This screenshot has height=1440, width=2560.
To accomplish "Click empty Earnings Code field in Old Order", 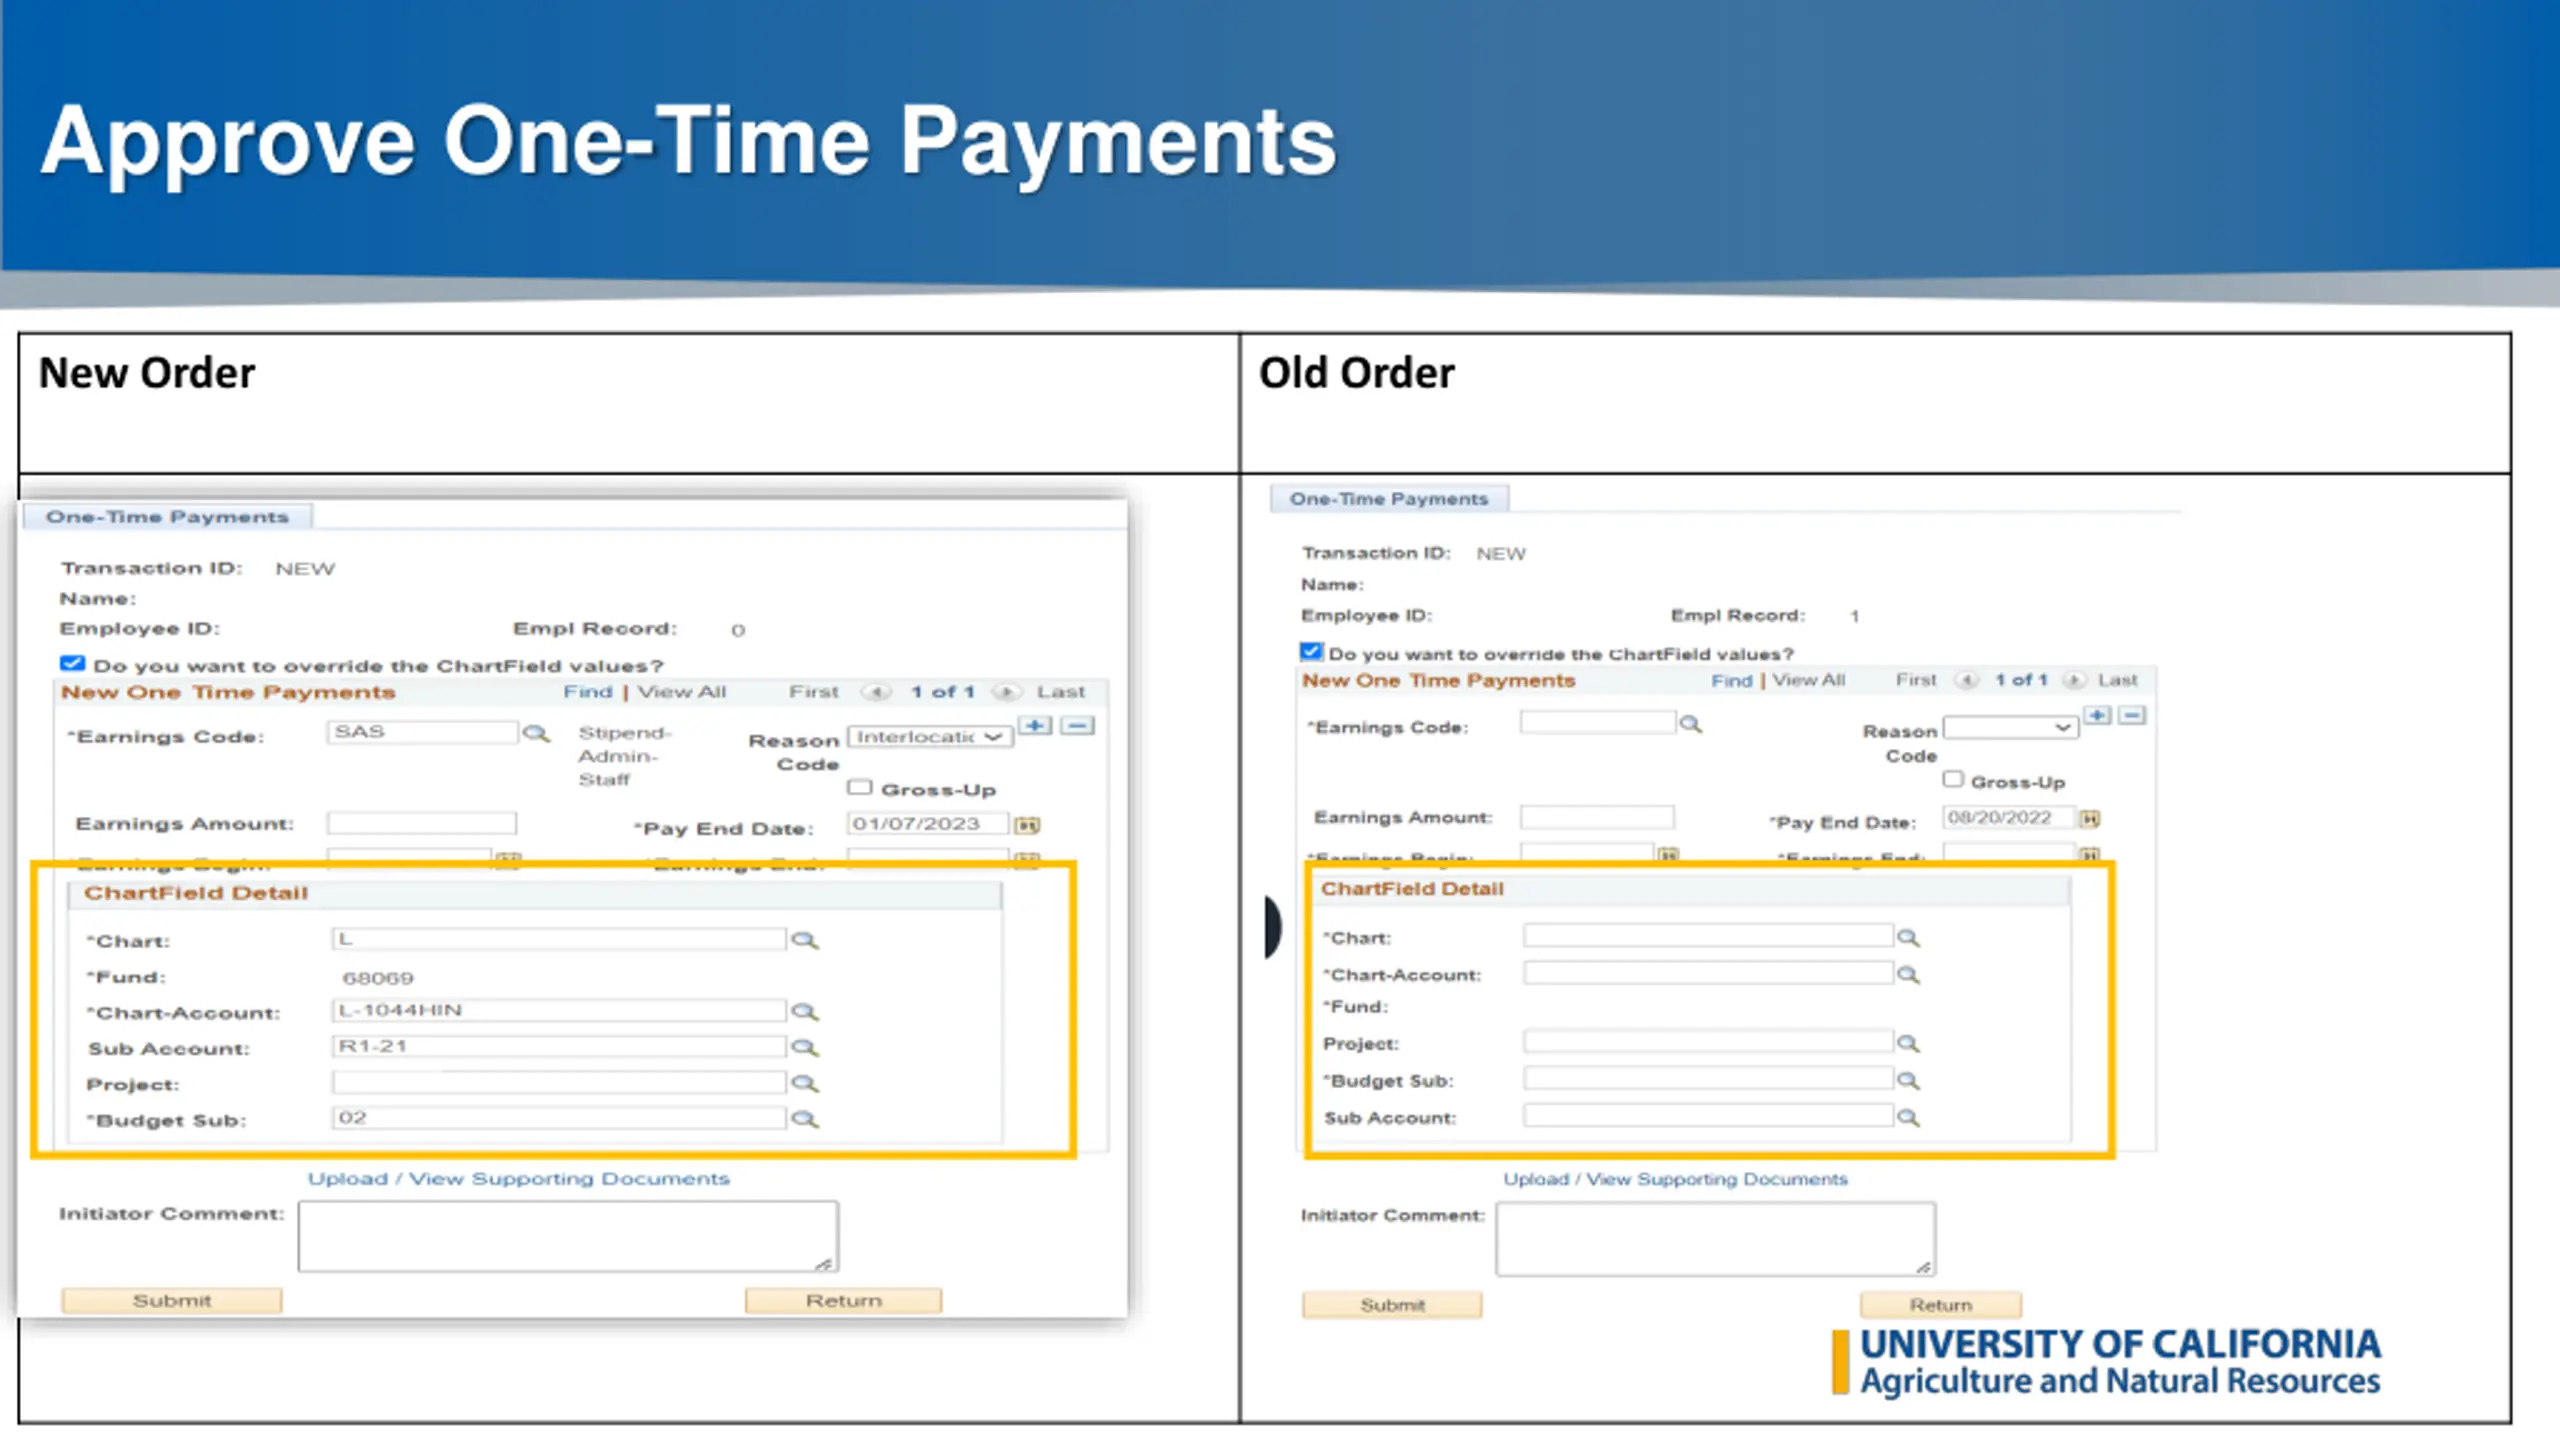I will coord(1598,722).
